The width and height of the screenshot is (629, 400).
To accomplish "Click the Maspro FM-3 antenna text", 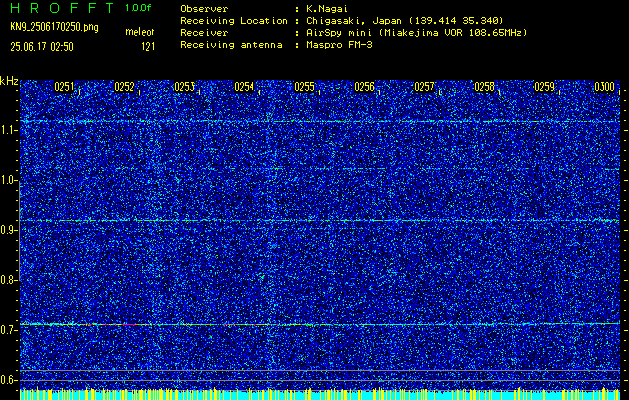I will pos(339,45).
